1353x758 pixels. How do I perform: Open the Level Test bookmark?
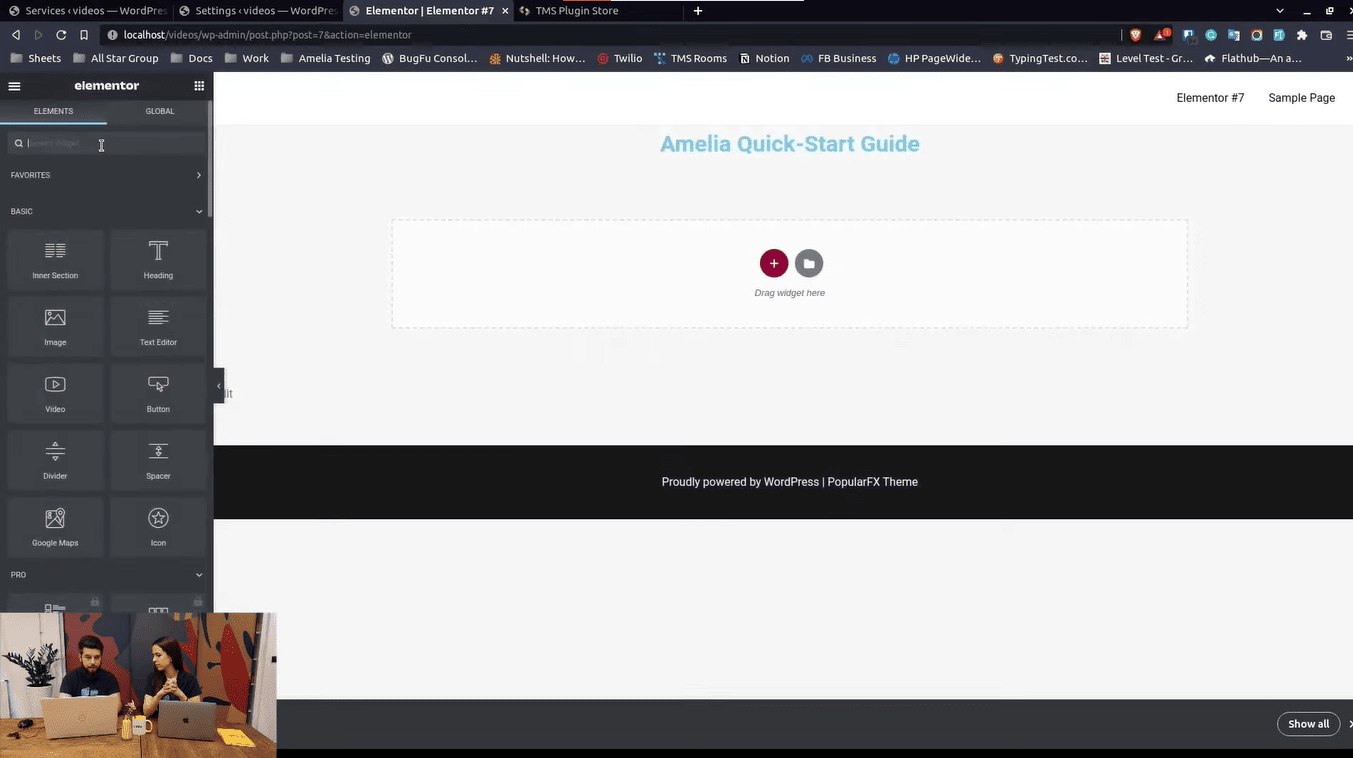[x=1146, y=58]
